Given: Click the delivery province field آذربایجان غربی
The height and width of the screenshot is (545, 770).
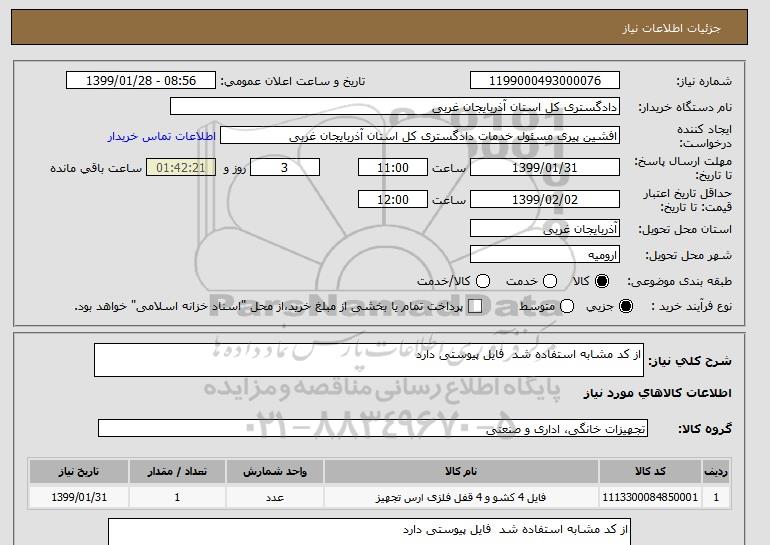Looking at the screenshot, I should tap(545, 229).
